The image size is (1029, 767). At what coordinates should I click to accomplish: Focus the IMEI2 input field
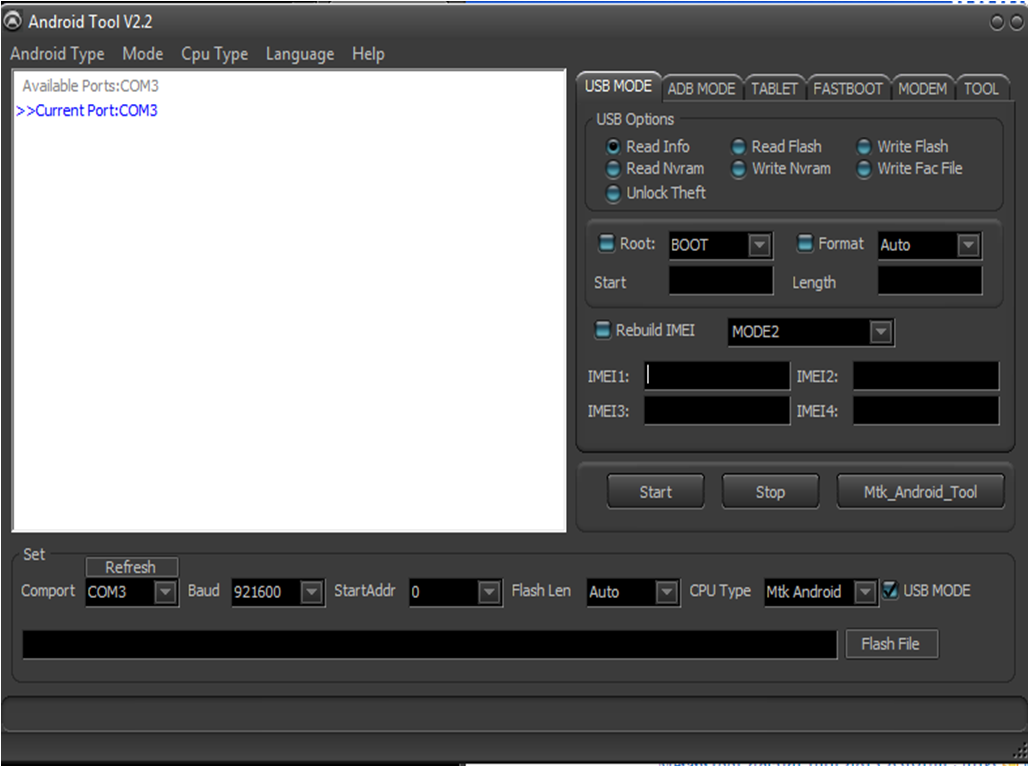pos(926,376)
